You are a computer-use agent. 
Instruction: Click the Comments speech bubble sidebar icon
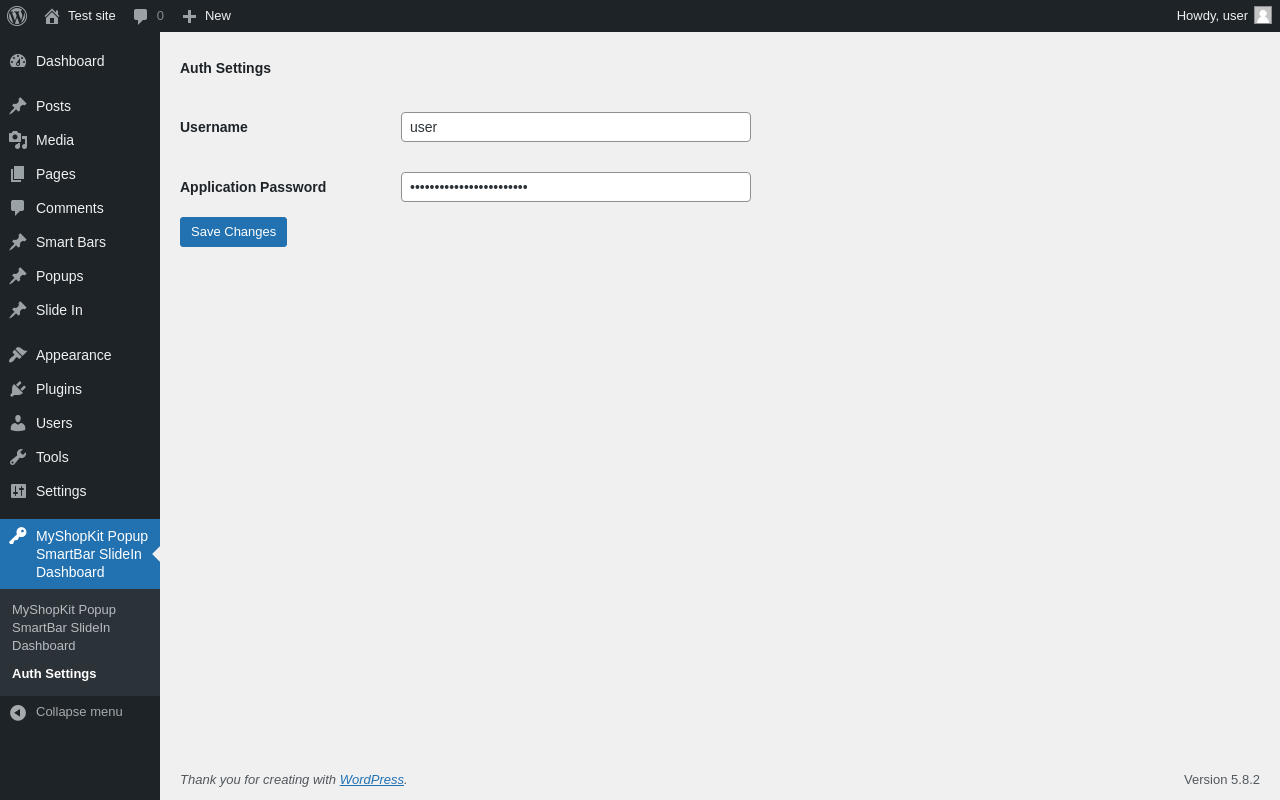click(x=18, y=208)
